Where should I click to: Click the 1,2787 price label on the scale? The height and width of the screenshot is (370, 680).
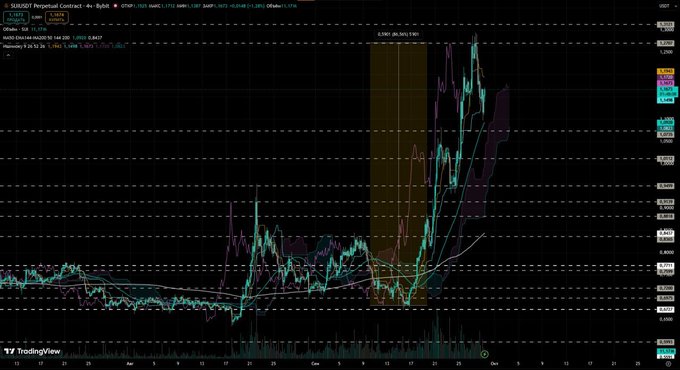[666, 43]
